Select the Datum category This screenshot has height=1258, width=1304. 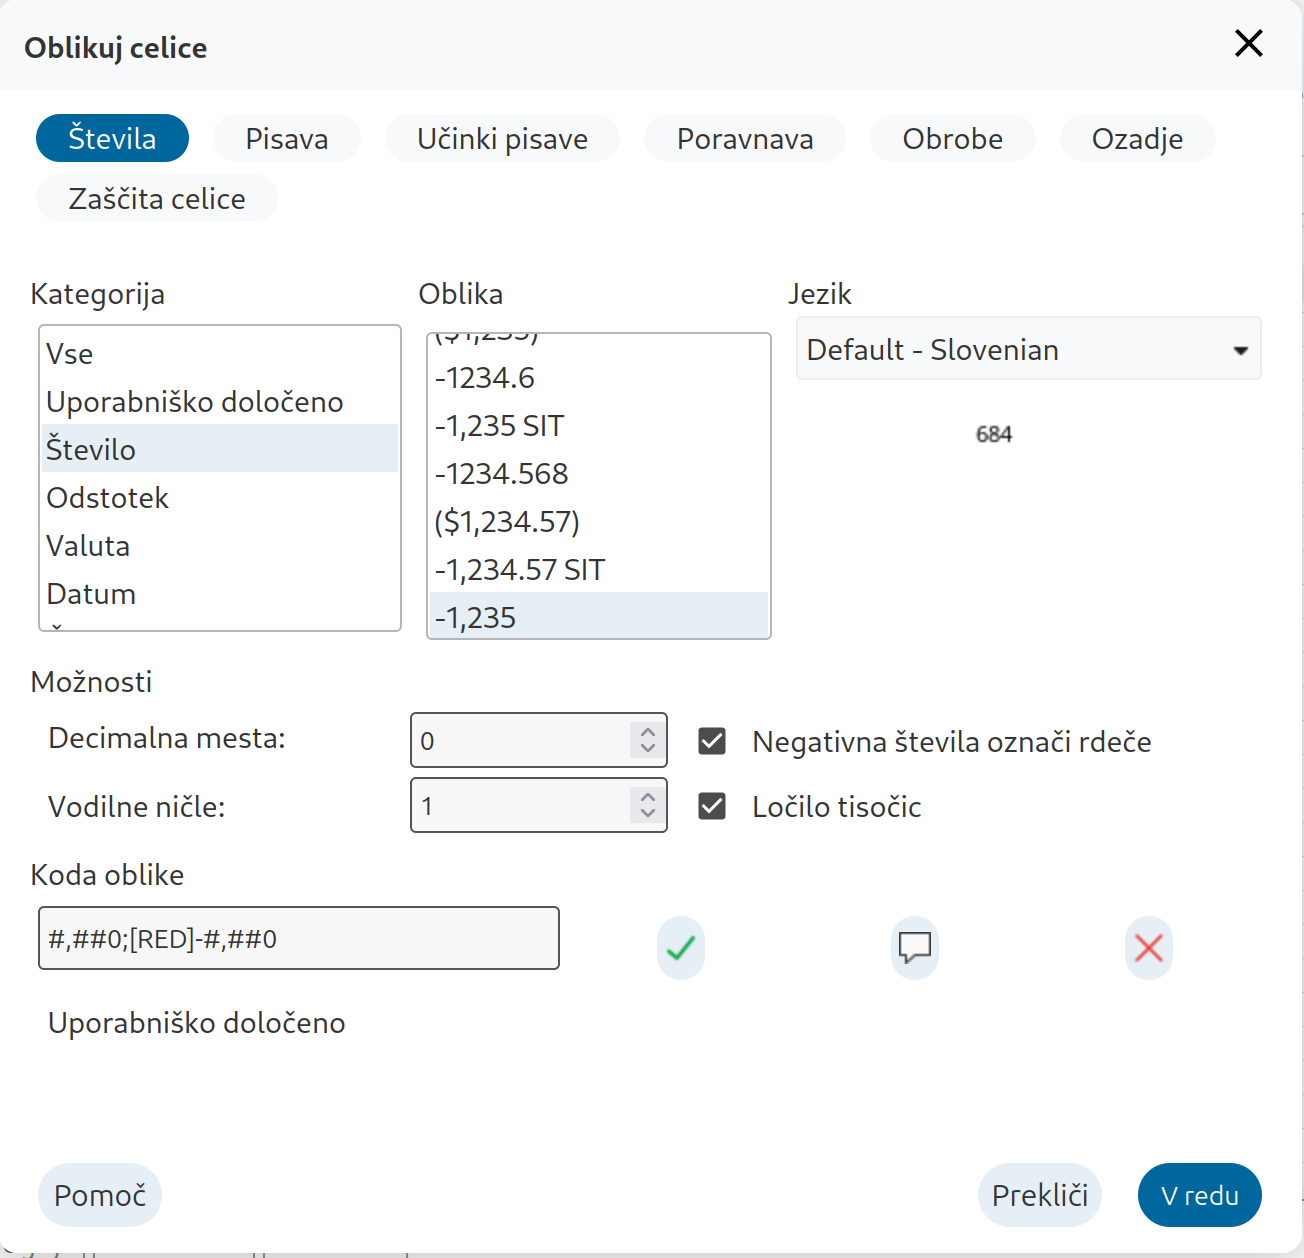pos(220,593)
